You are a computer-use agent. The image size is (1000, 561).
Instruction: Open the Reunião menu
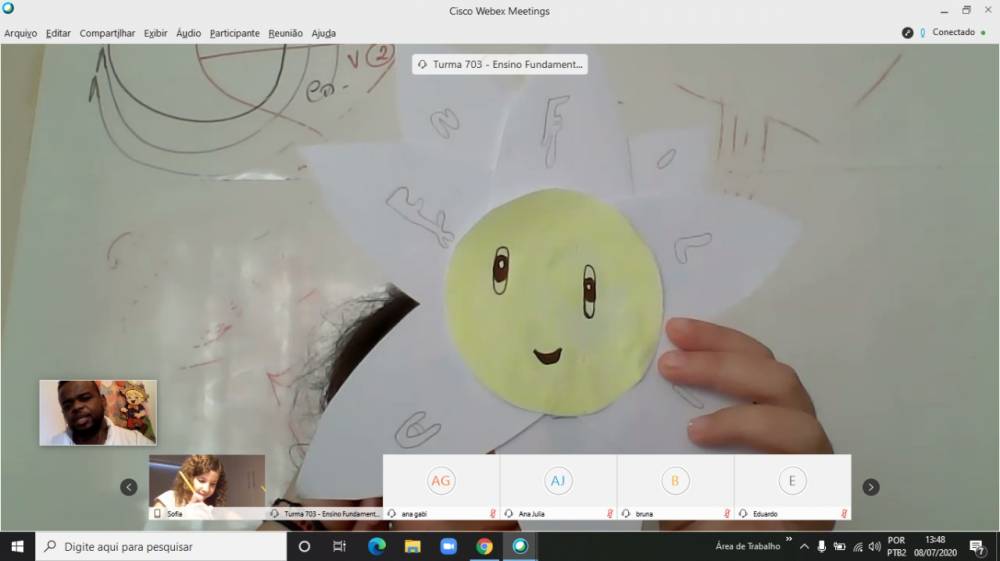tap(285, 33)
